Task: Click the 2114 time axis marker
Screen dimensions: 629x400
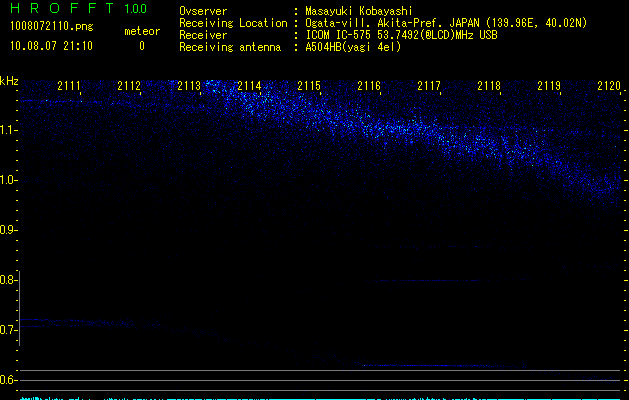Action: pyautogui.click(x=249, y=85)
